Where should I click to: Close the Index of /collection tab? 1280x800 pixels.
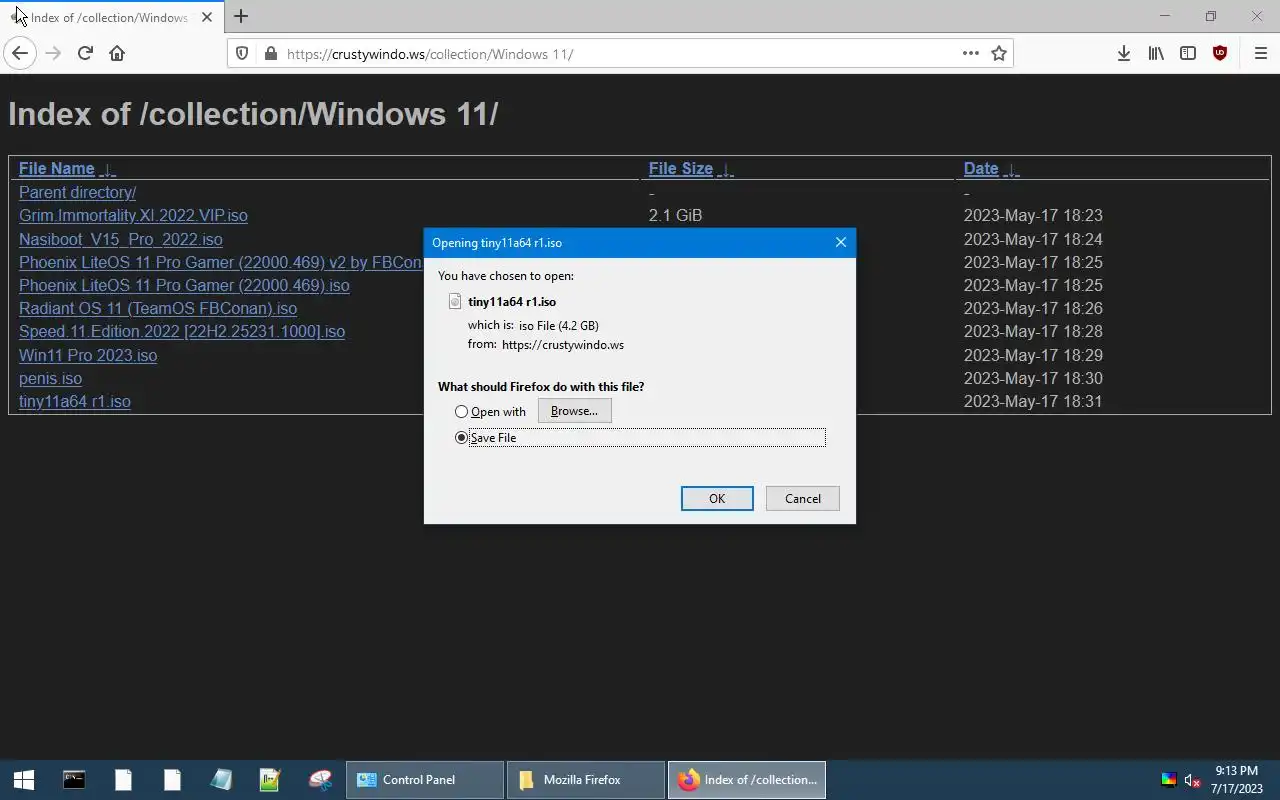207,17
